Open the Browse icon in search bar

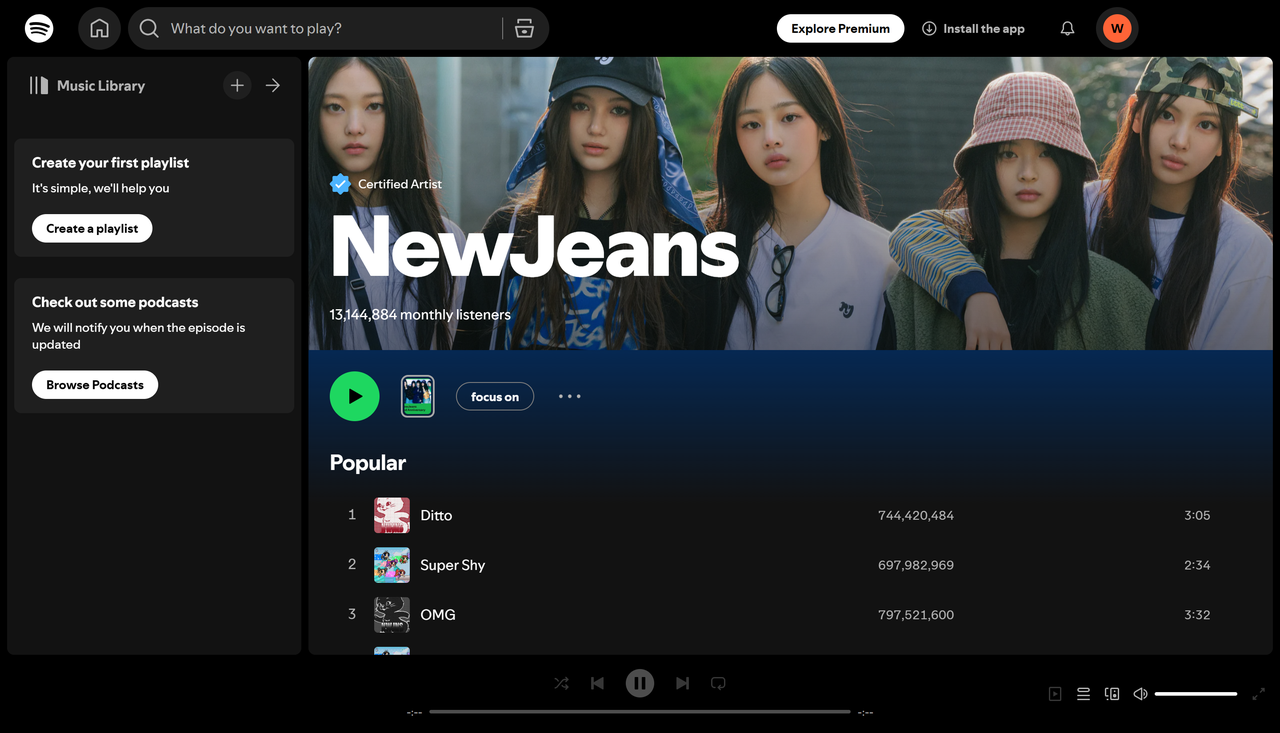click(525, 28)
